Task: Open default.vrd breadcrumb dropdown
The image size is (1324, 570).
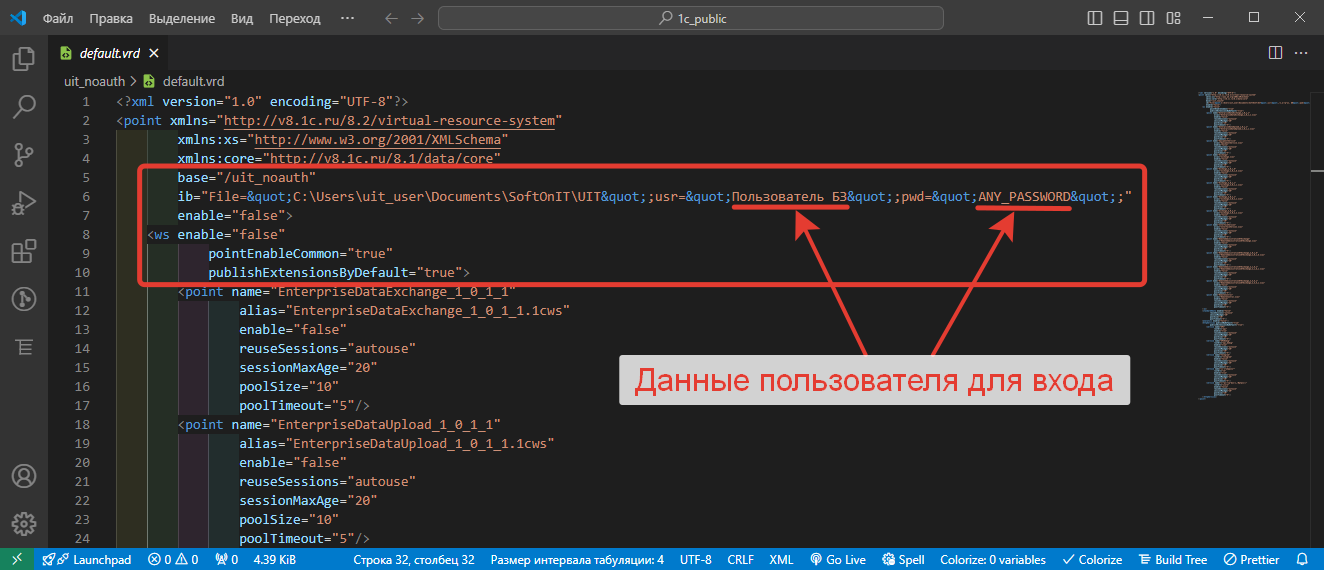Action: [x=194, y=81]
